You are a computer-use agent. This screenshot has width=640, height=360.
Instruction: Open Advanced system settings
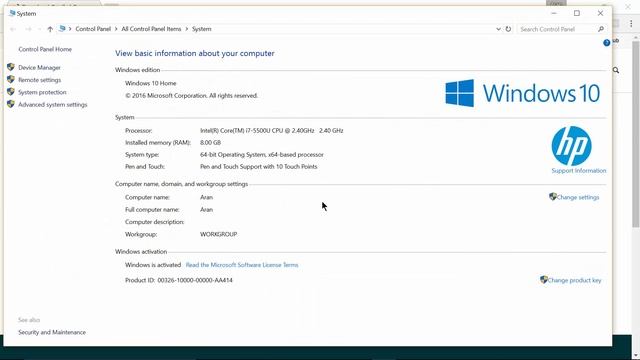(x=53, y=104)
